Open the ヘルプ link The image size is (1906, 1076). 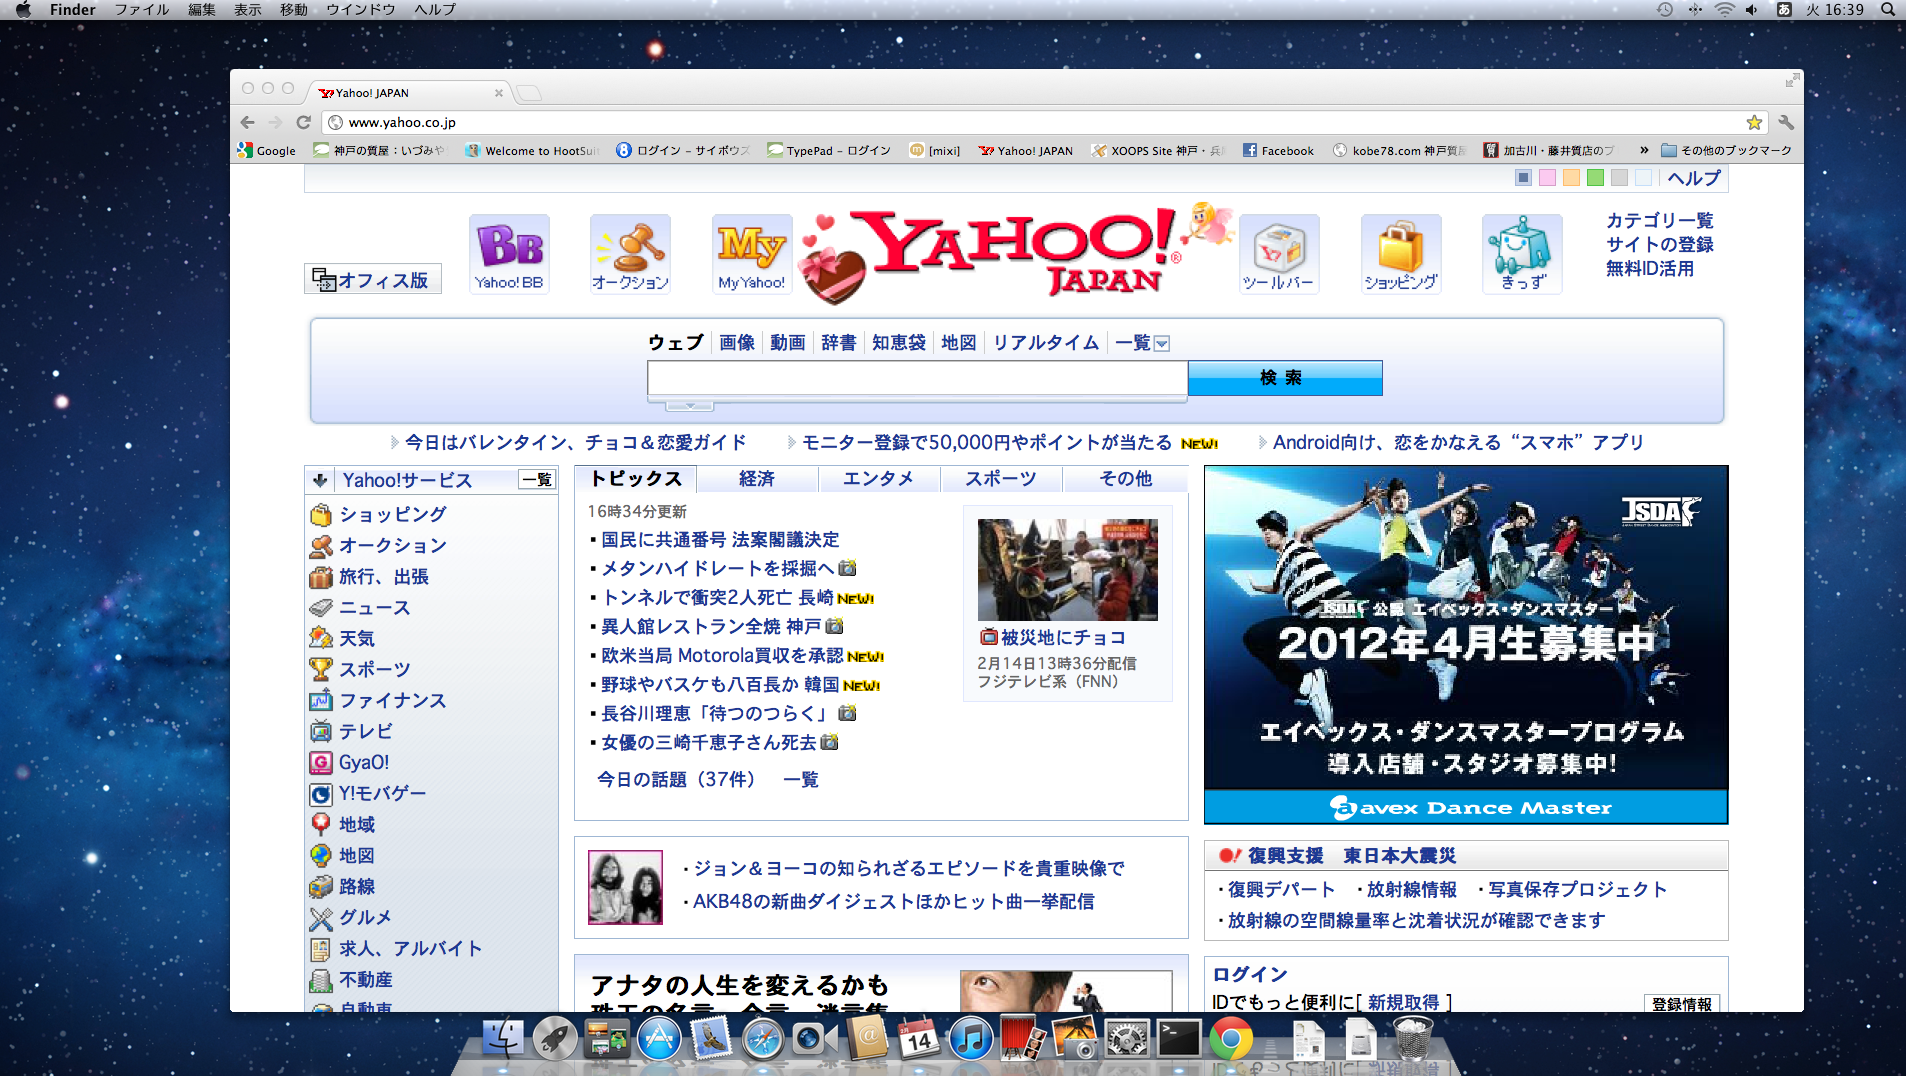tap(1694, 178)
